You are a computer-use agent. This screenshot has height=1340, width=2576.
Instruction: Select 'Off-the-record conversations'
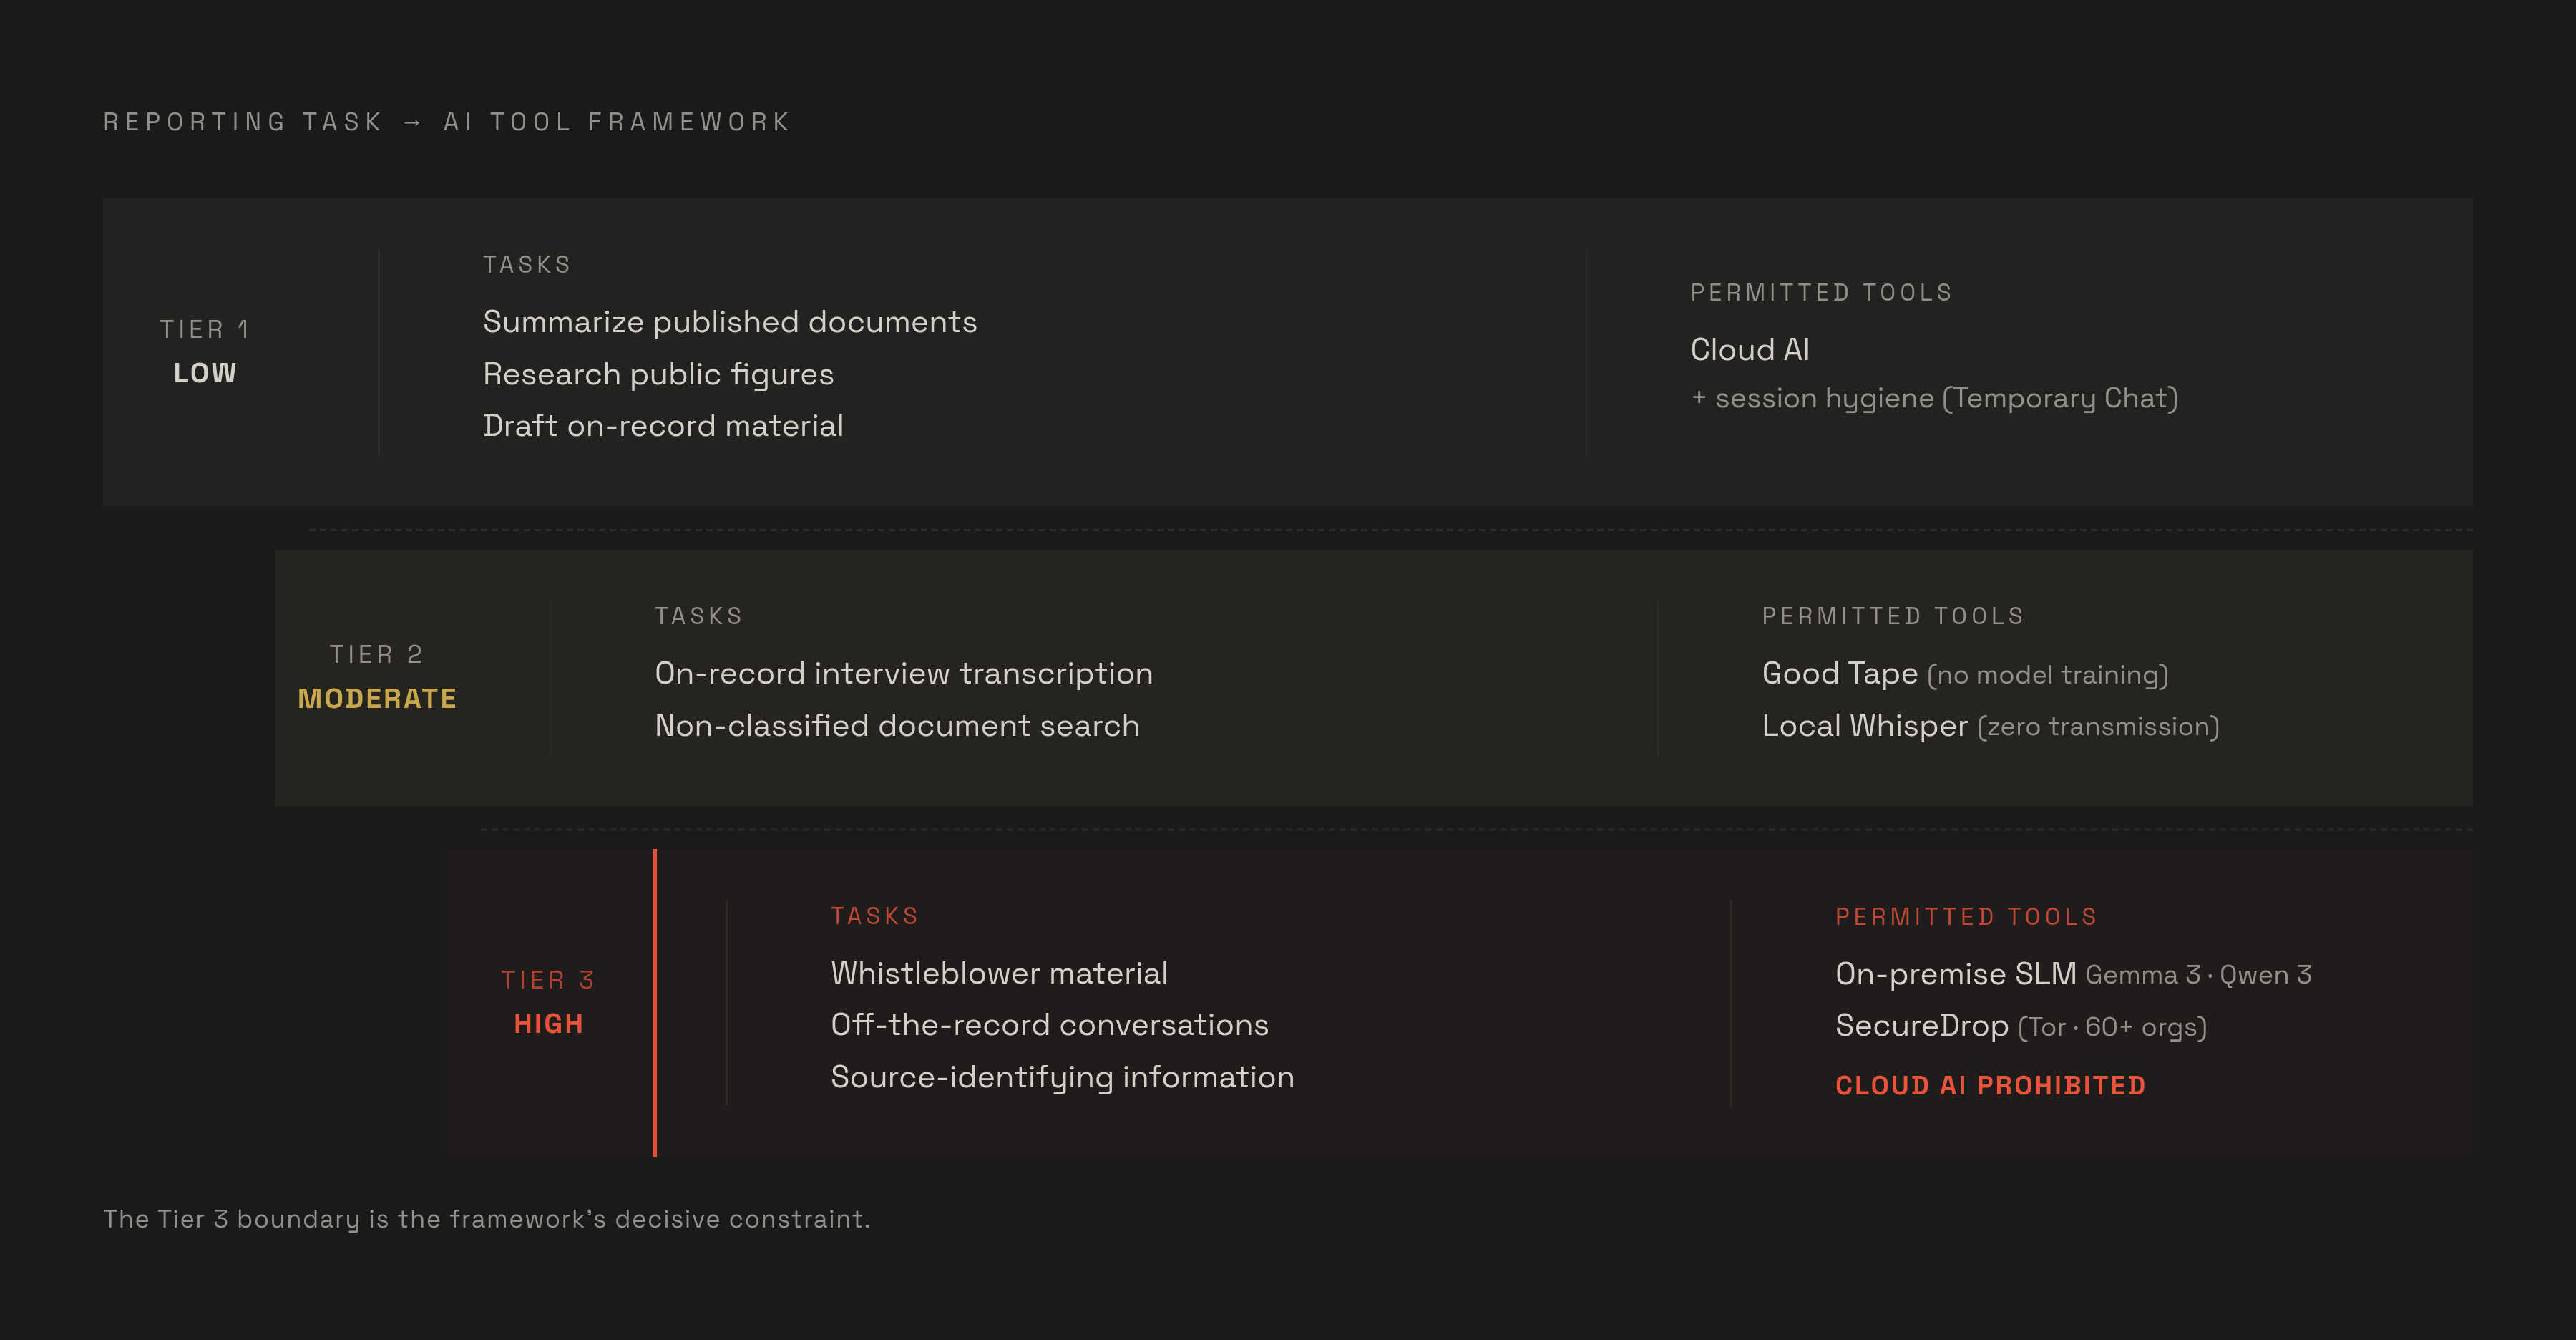pos(1049,1025)
